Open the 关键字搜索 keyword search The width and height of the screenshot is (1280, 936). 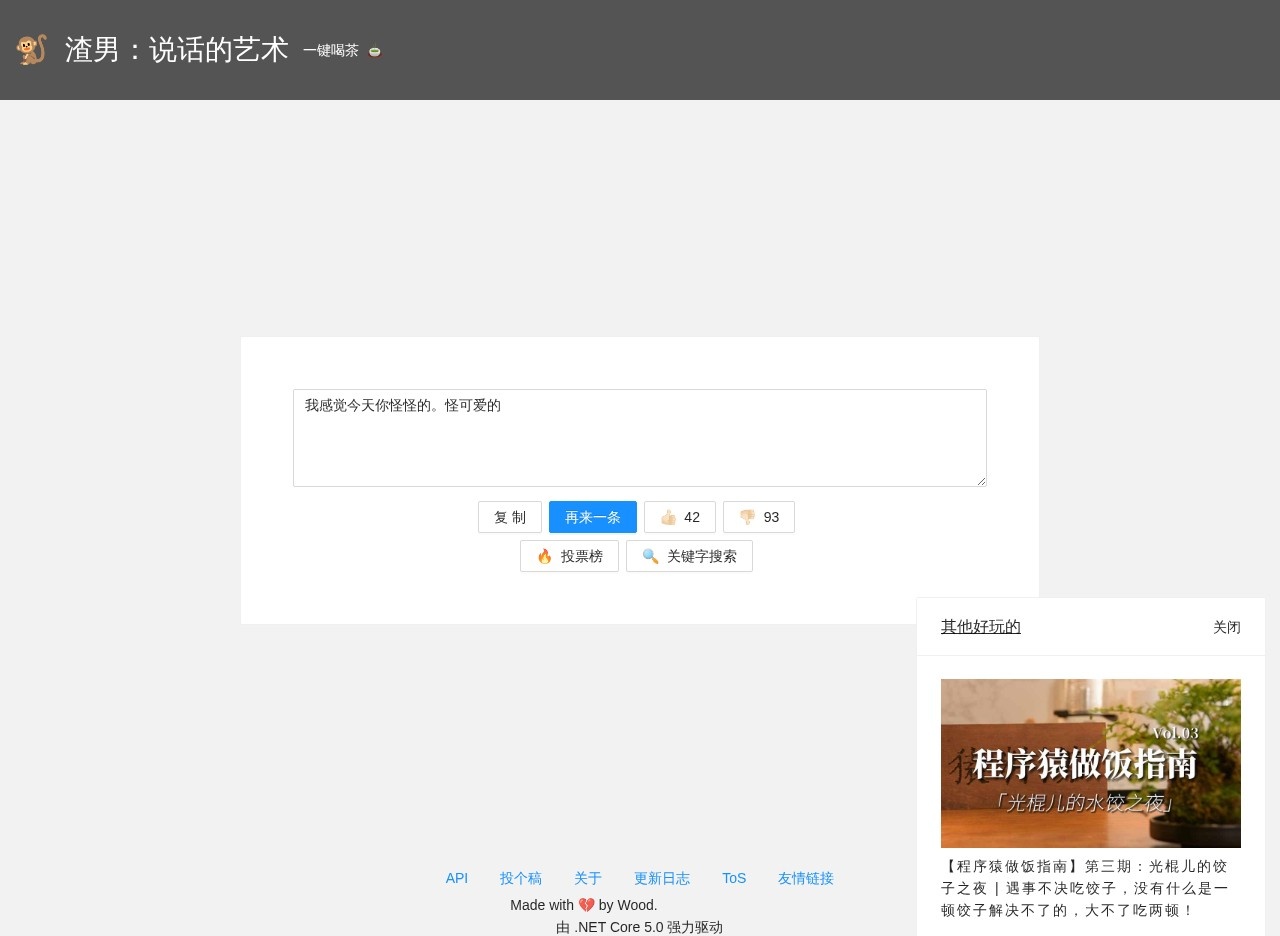point(689,556)
